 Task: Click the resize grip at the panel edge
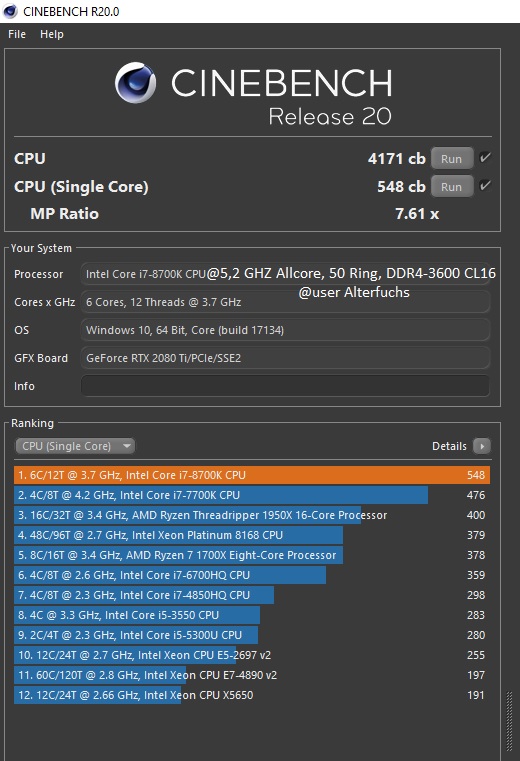pos(509,721)
